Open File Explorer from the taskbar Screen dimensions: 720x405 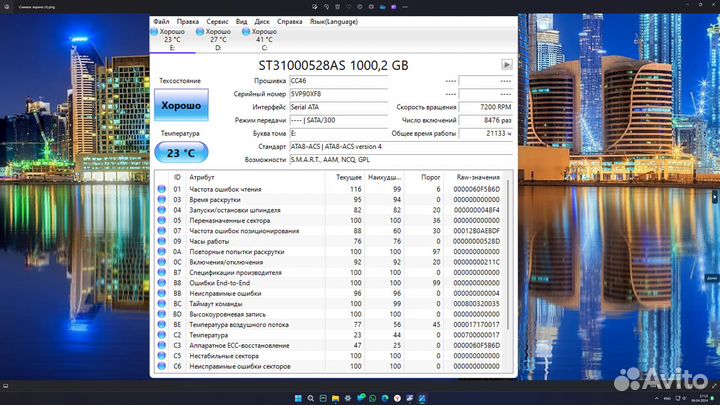point(335,398)
